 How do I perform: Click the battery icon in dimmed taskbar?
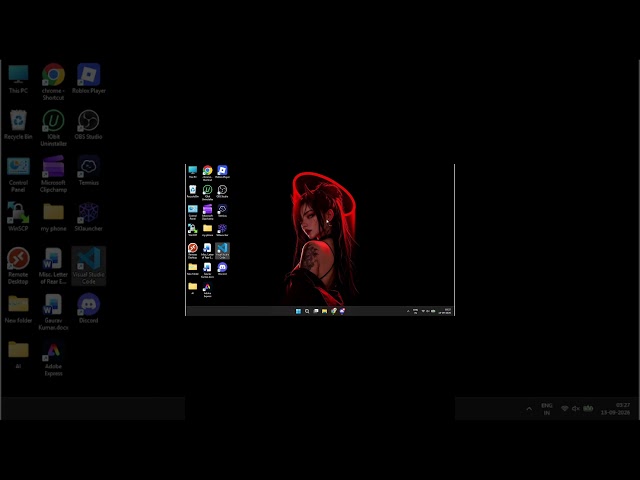tap(588, 409)
